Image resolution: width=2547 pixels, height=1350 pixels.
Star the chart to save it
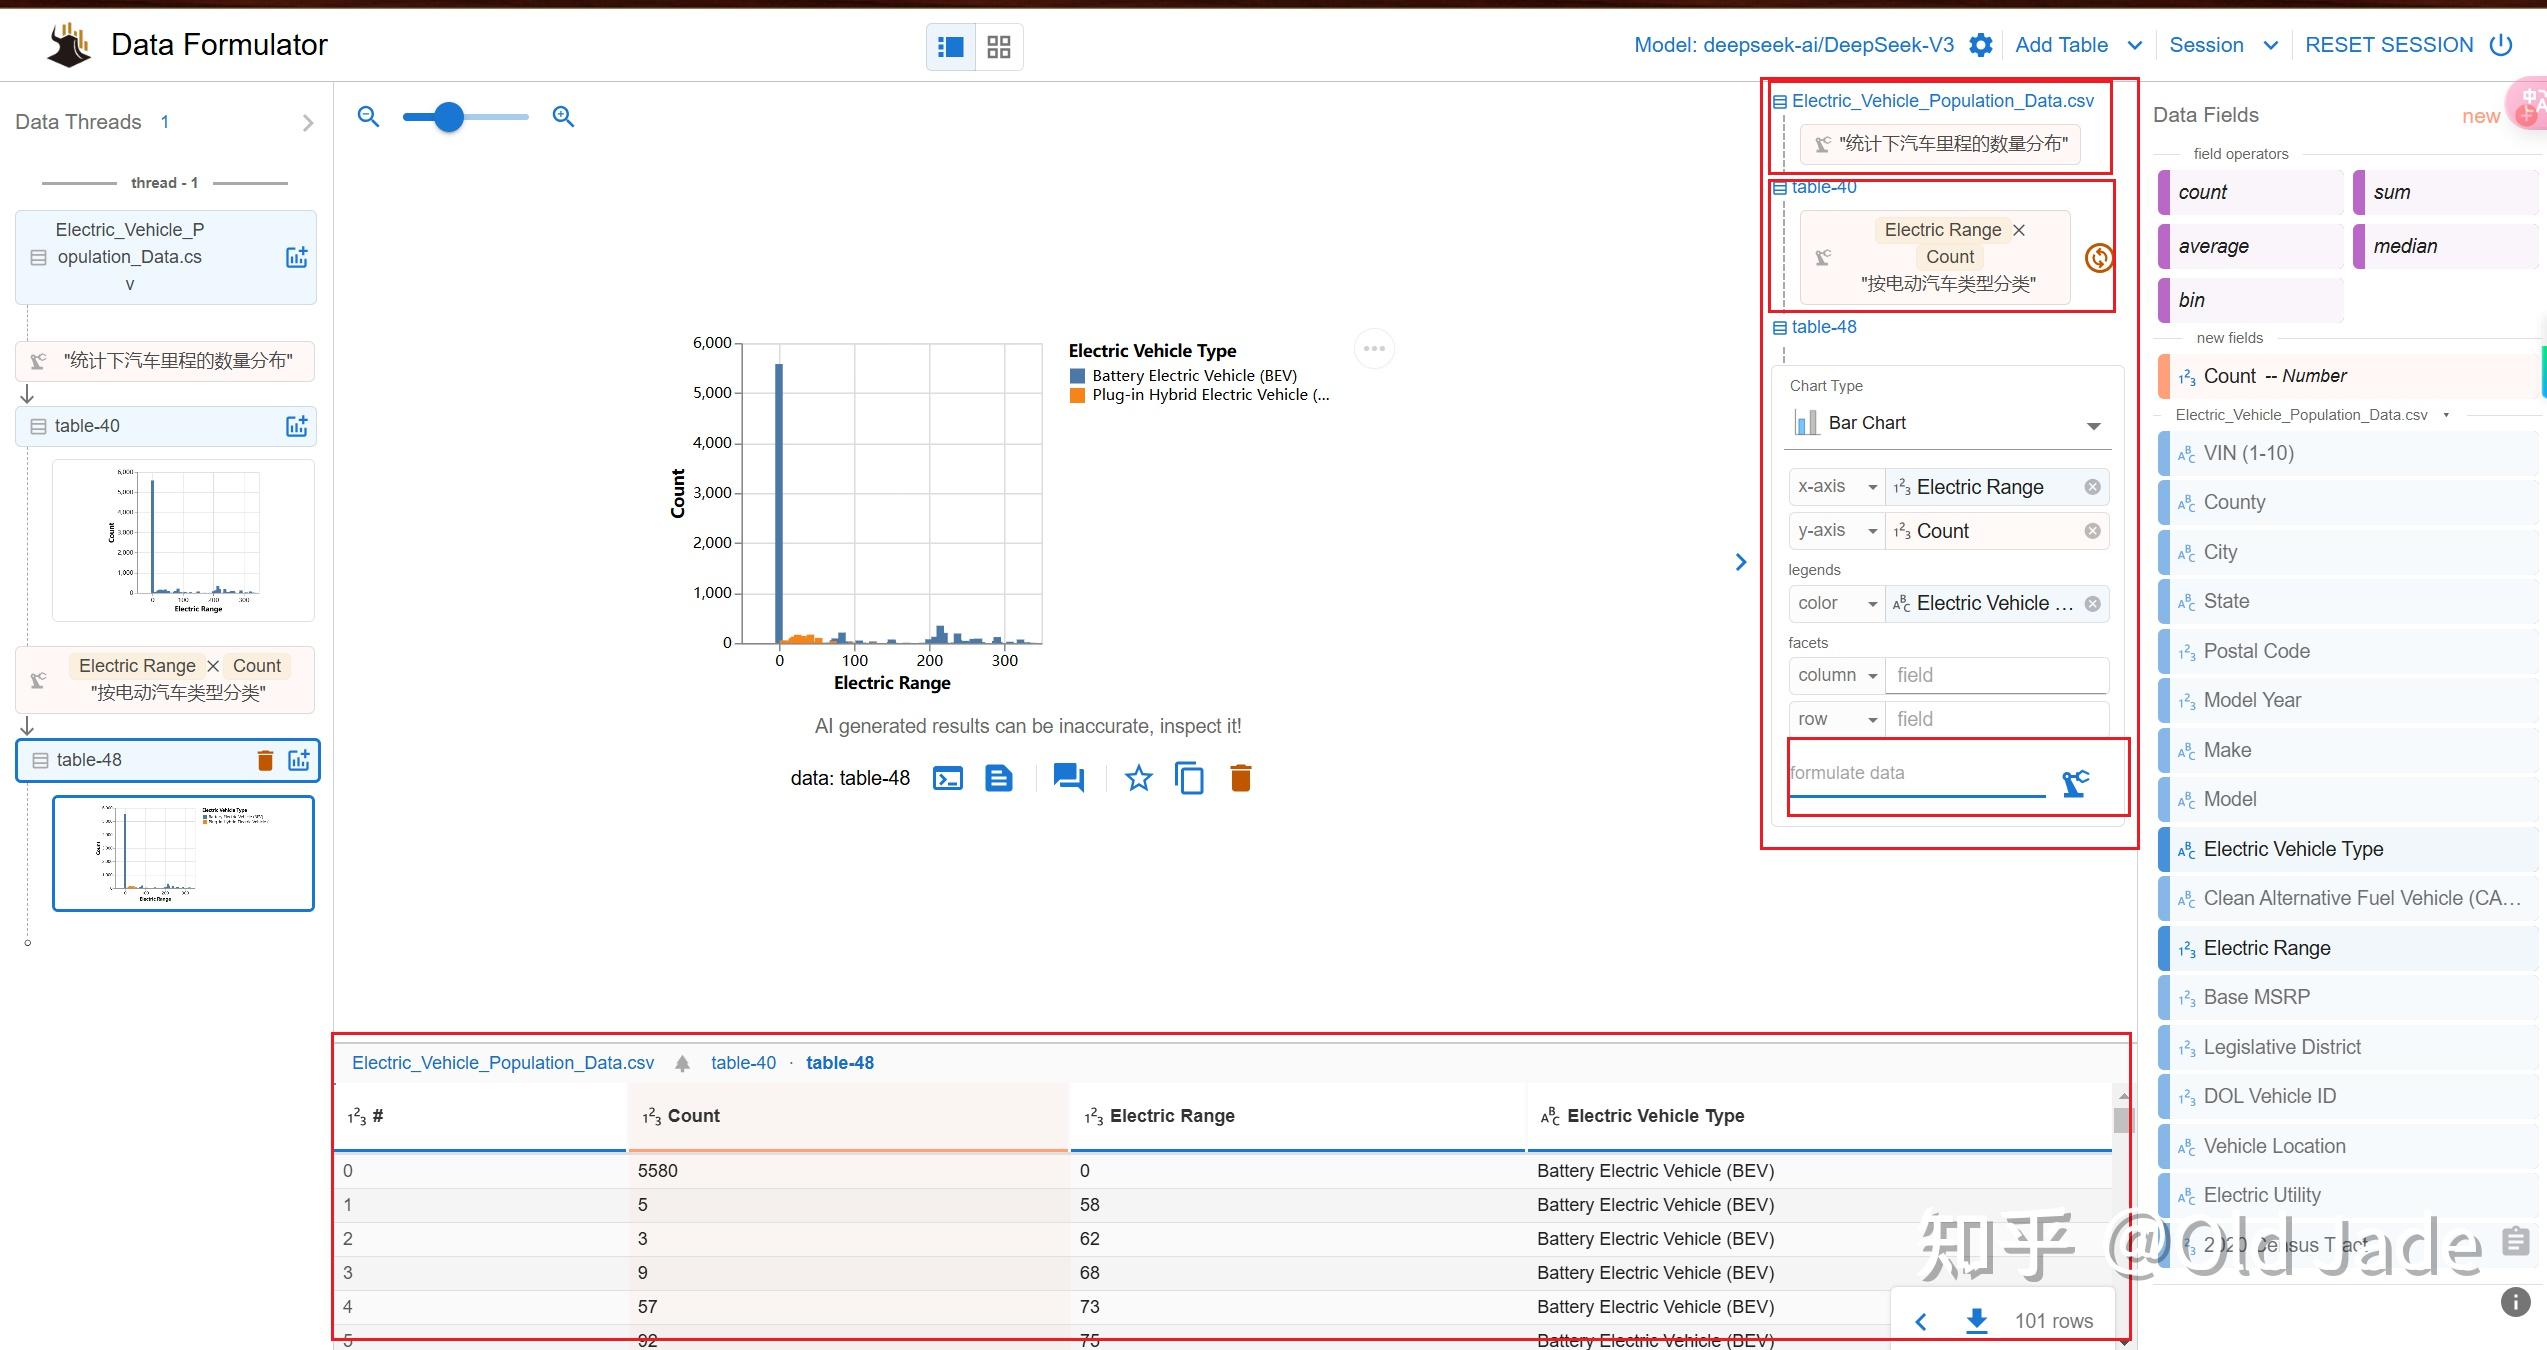point(1138,778)
